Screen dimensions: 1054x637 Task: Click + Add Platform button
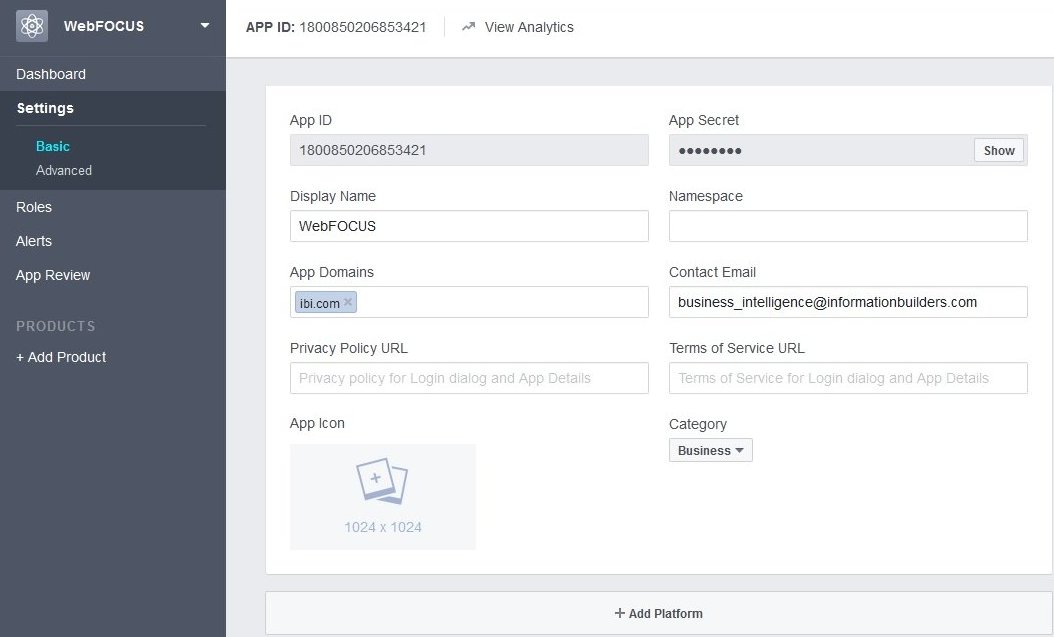tap(659, 613)
